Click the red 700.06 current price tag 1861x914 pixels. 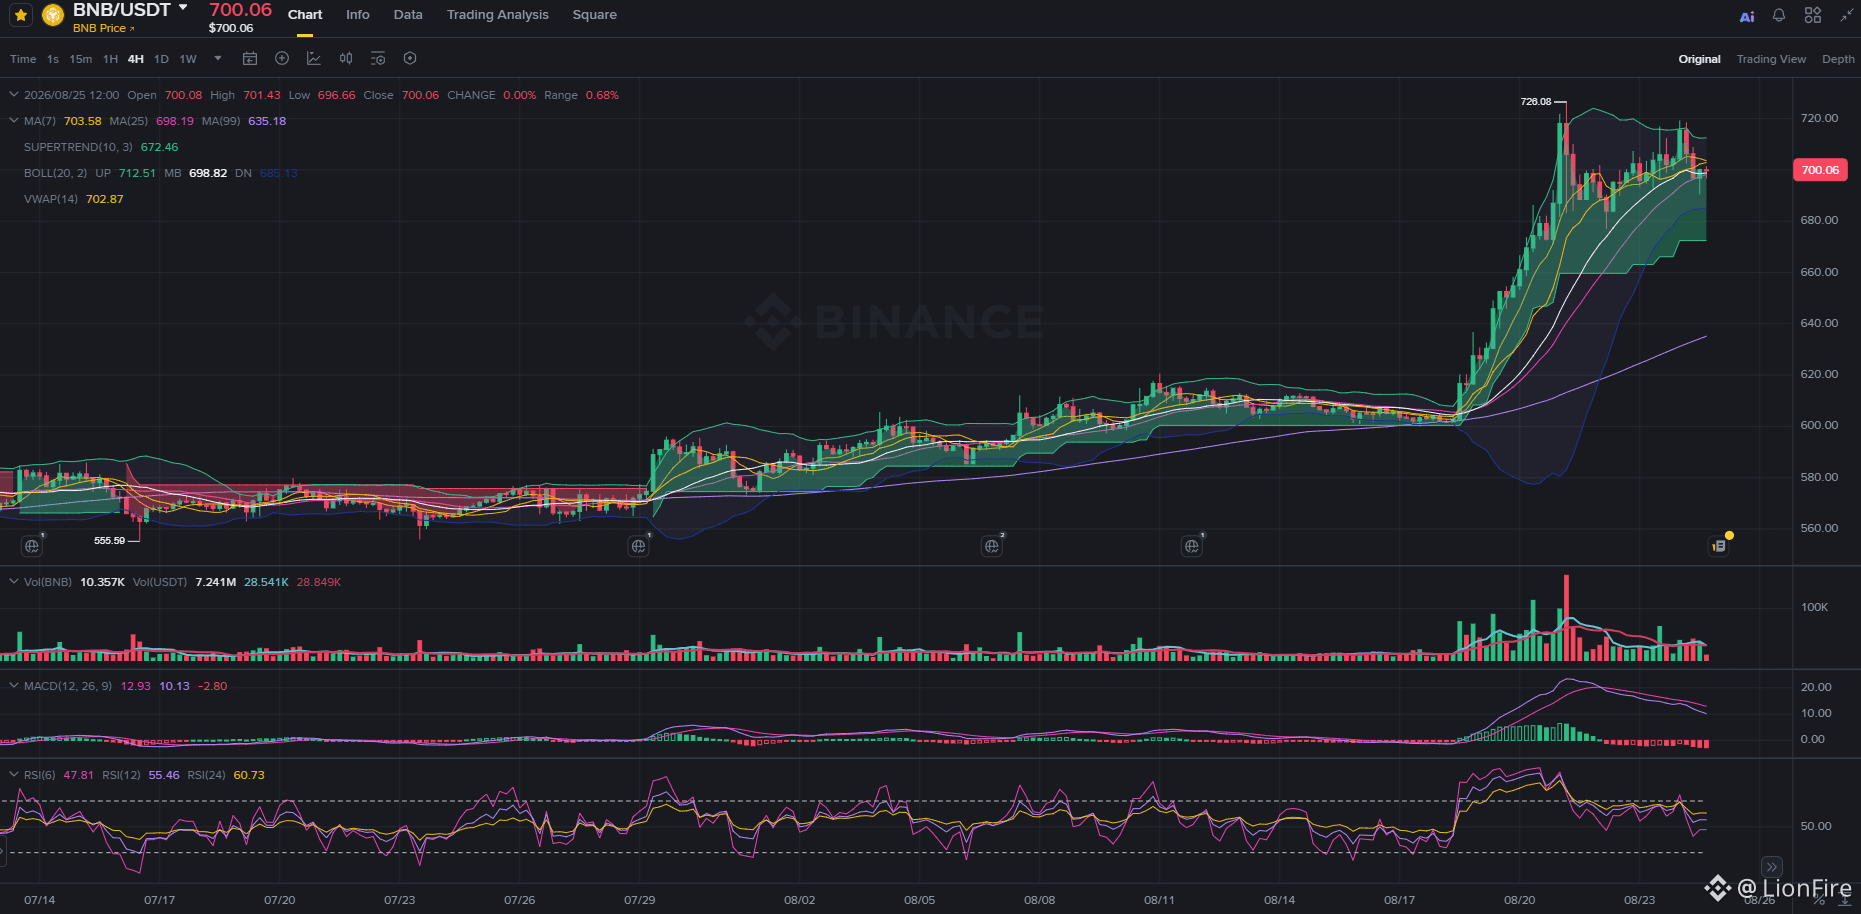click(1820, 170)
